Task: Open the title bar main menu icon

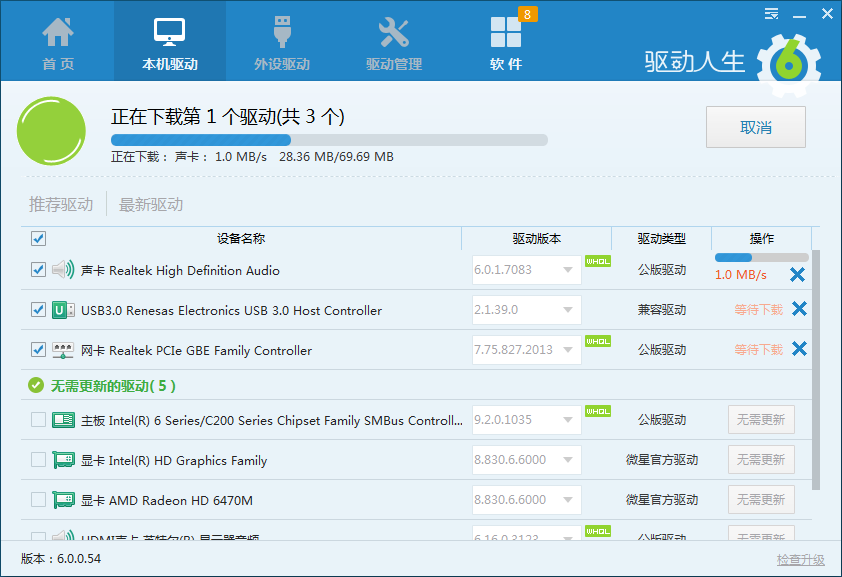Action: (771, 14)
